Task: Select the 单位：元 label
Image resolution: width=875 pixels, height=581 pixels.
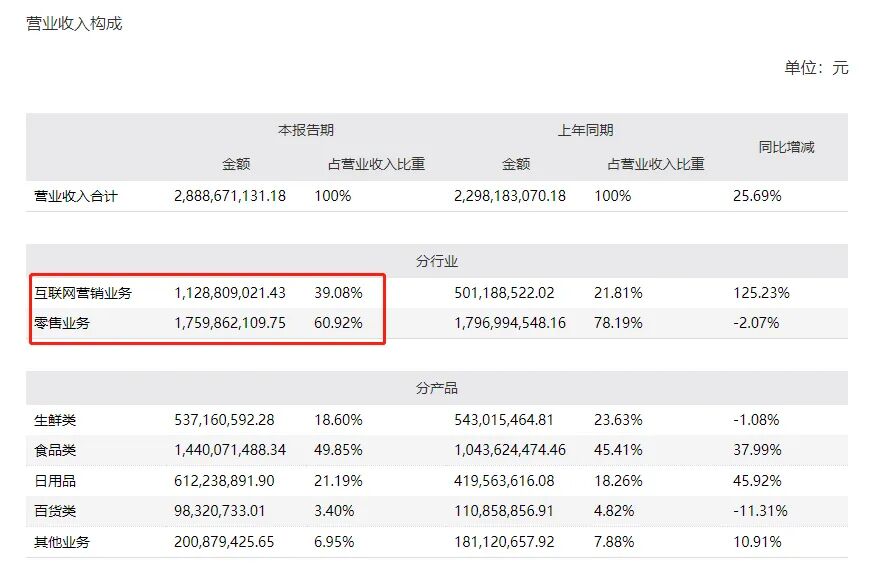Action: coord(816,68)
